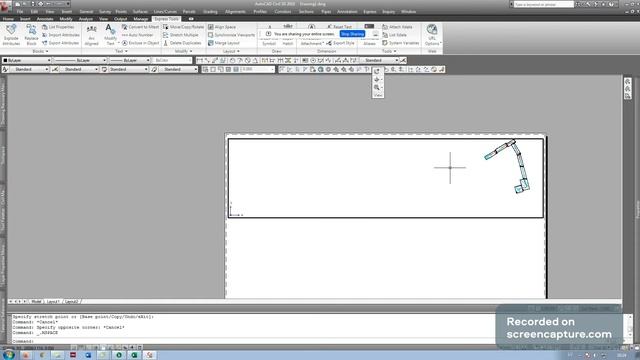Open the ByLayer linetype dropdown

[x=80, y=60]
